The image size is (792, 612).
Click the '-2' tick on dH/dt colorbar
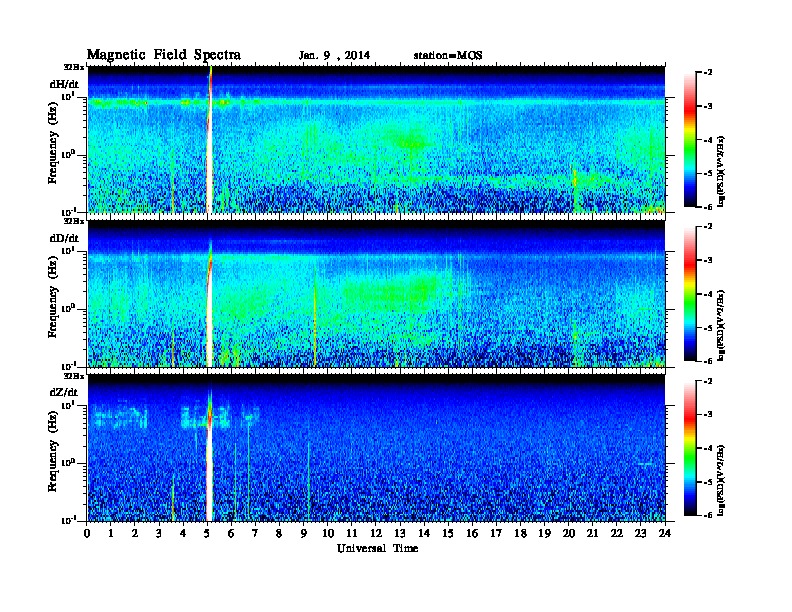point(708,73)
